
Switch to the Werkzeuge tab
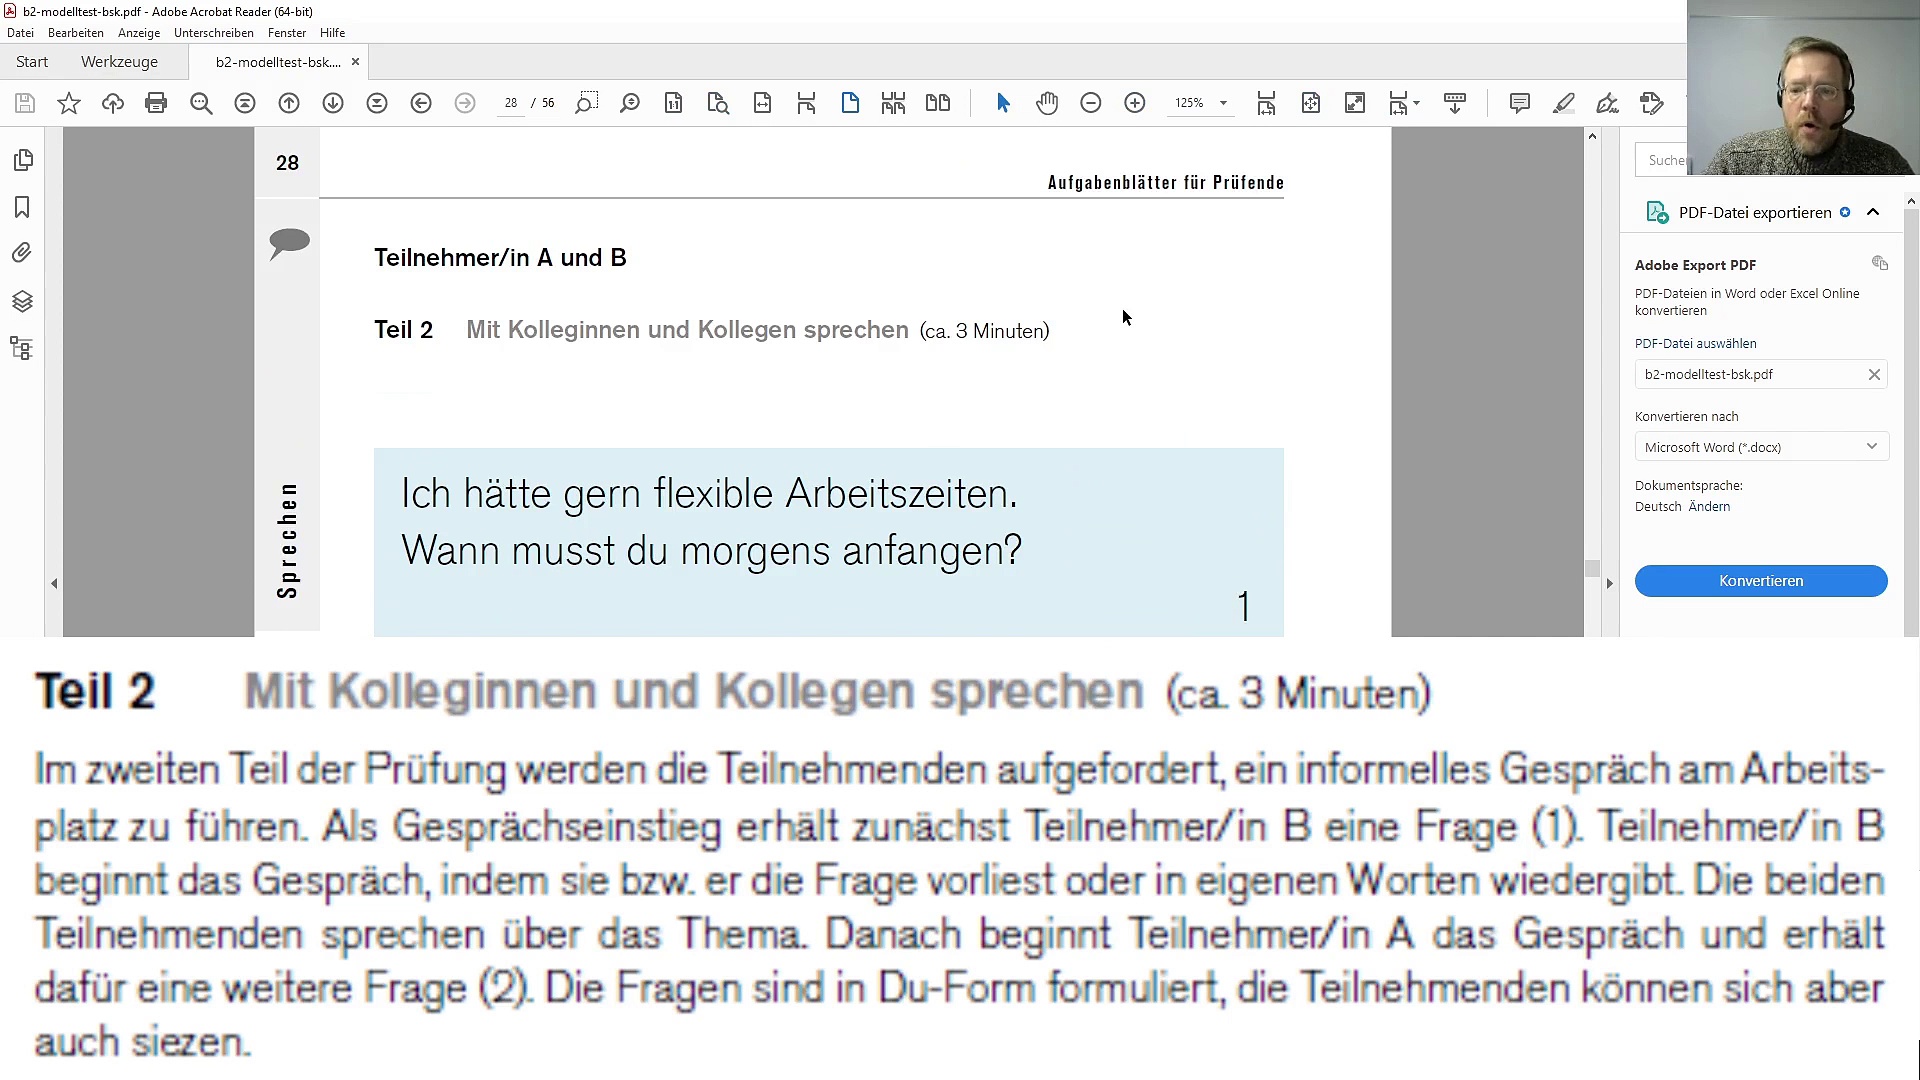(119, 62)
